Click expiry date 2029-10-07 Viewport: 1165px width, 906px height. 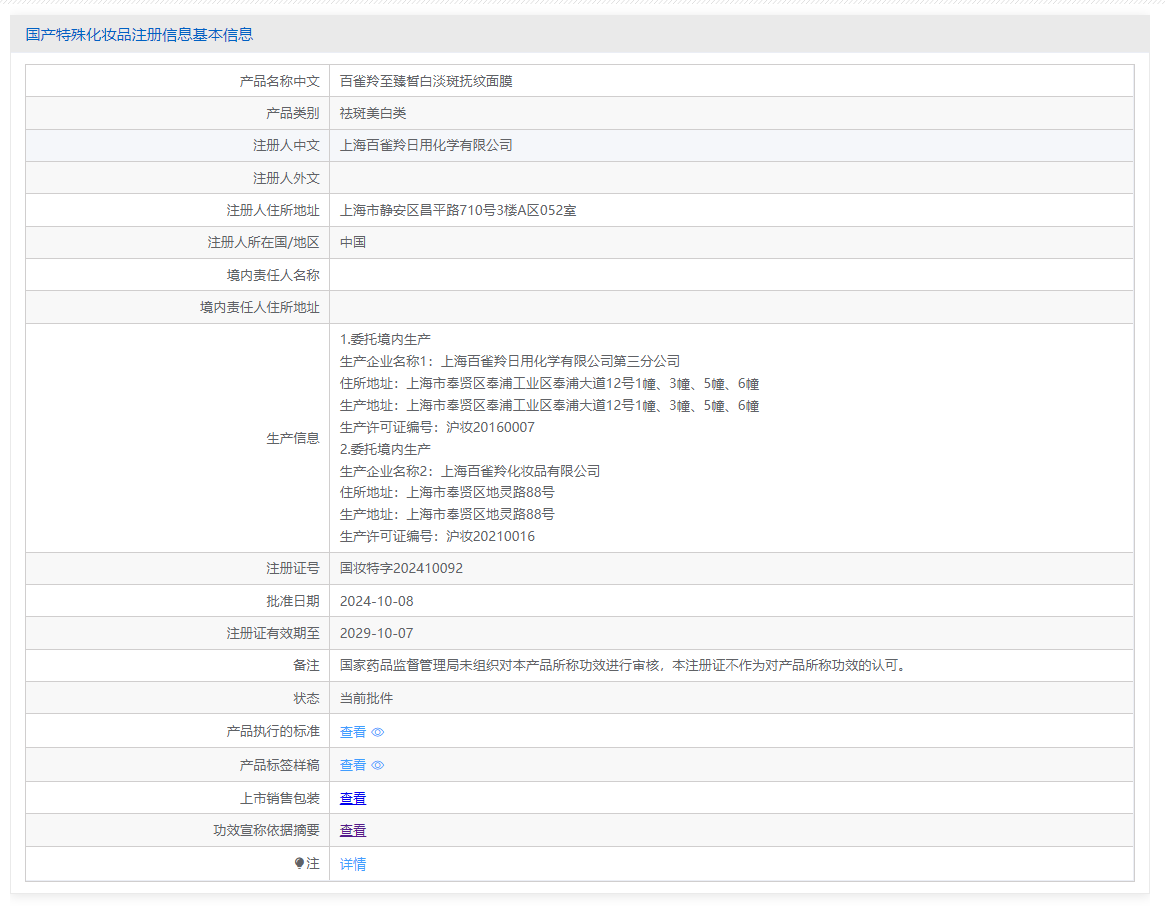(377, 633)
